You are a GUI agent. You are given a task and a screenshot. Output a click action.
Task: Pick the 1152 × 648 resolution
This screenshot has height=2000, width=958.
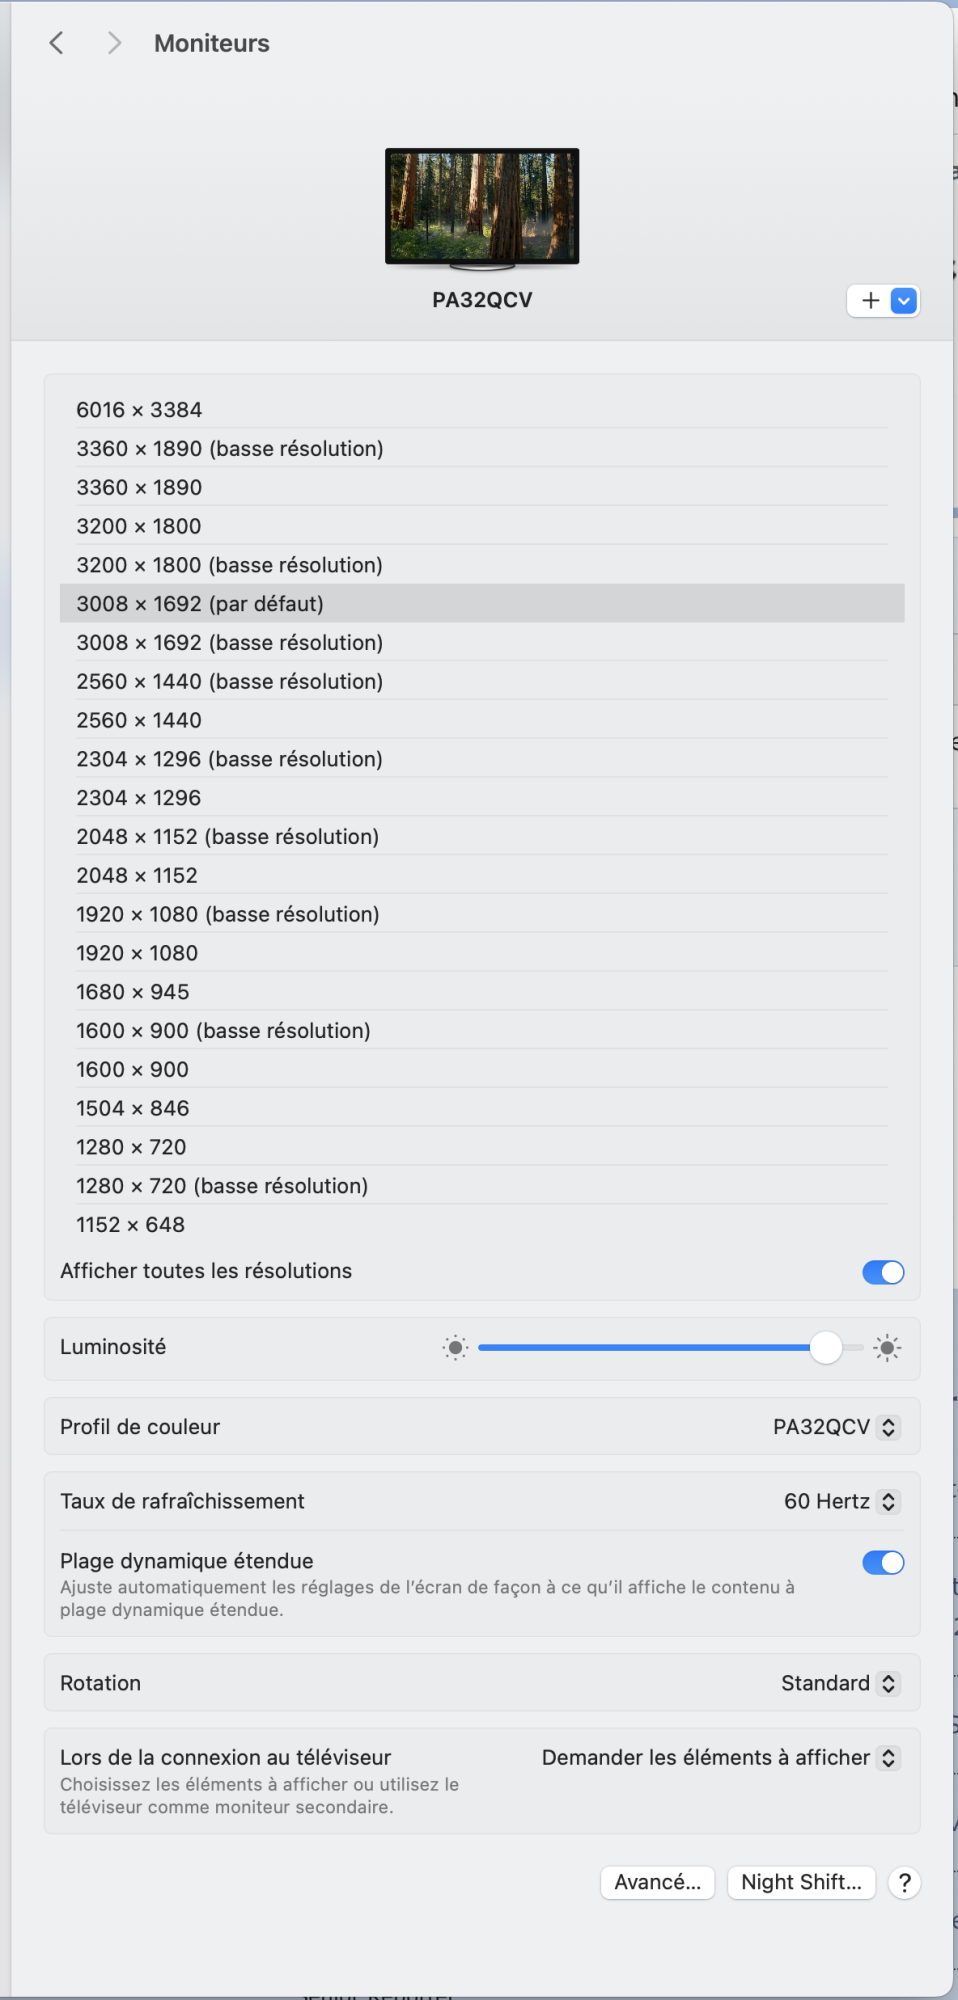[x=131, y=1225]
